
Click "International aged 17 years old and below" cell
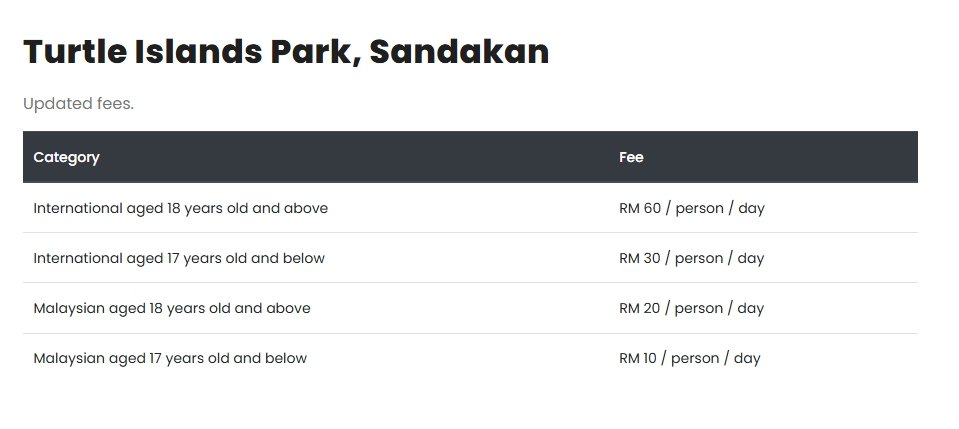point(179,258)
